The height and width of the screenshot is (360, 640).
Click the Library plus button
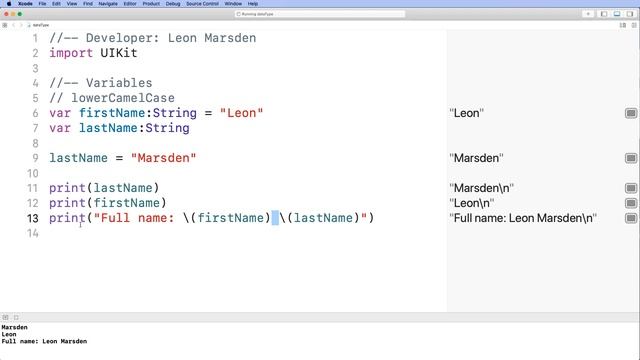coord(588,14)
